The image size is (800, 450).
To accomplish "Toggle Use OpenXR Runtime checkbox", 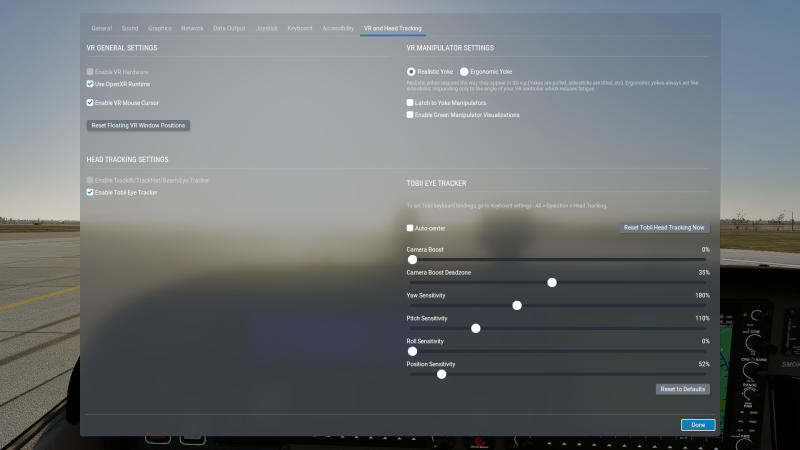I will pos(90,84).
